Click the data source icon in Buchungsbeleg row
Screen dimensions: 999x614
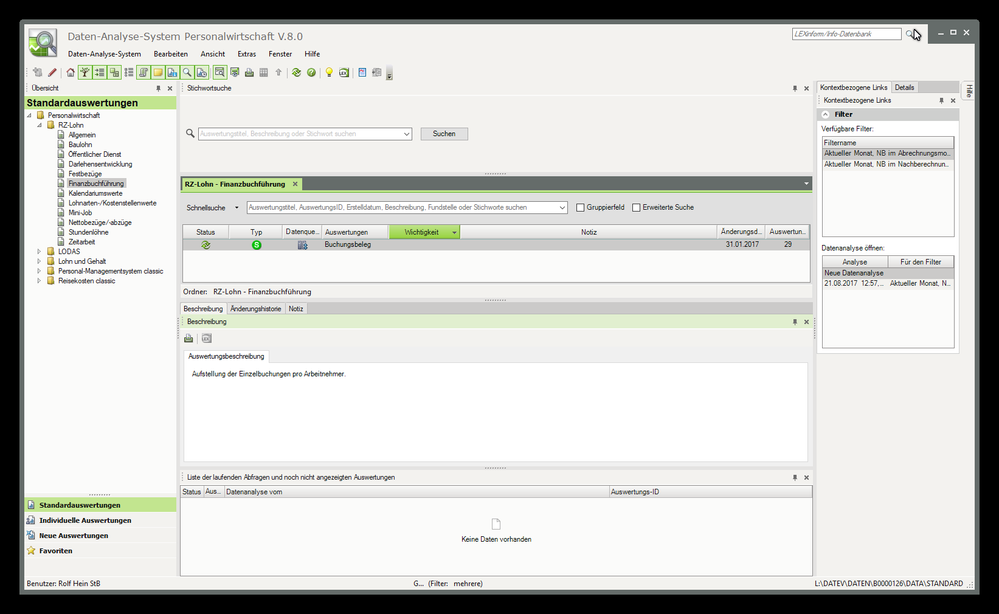[x=303, y=245]
